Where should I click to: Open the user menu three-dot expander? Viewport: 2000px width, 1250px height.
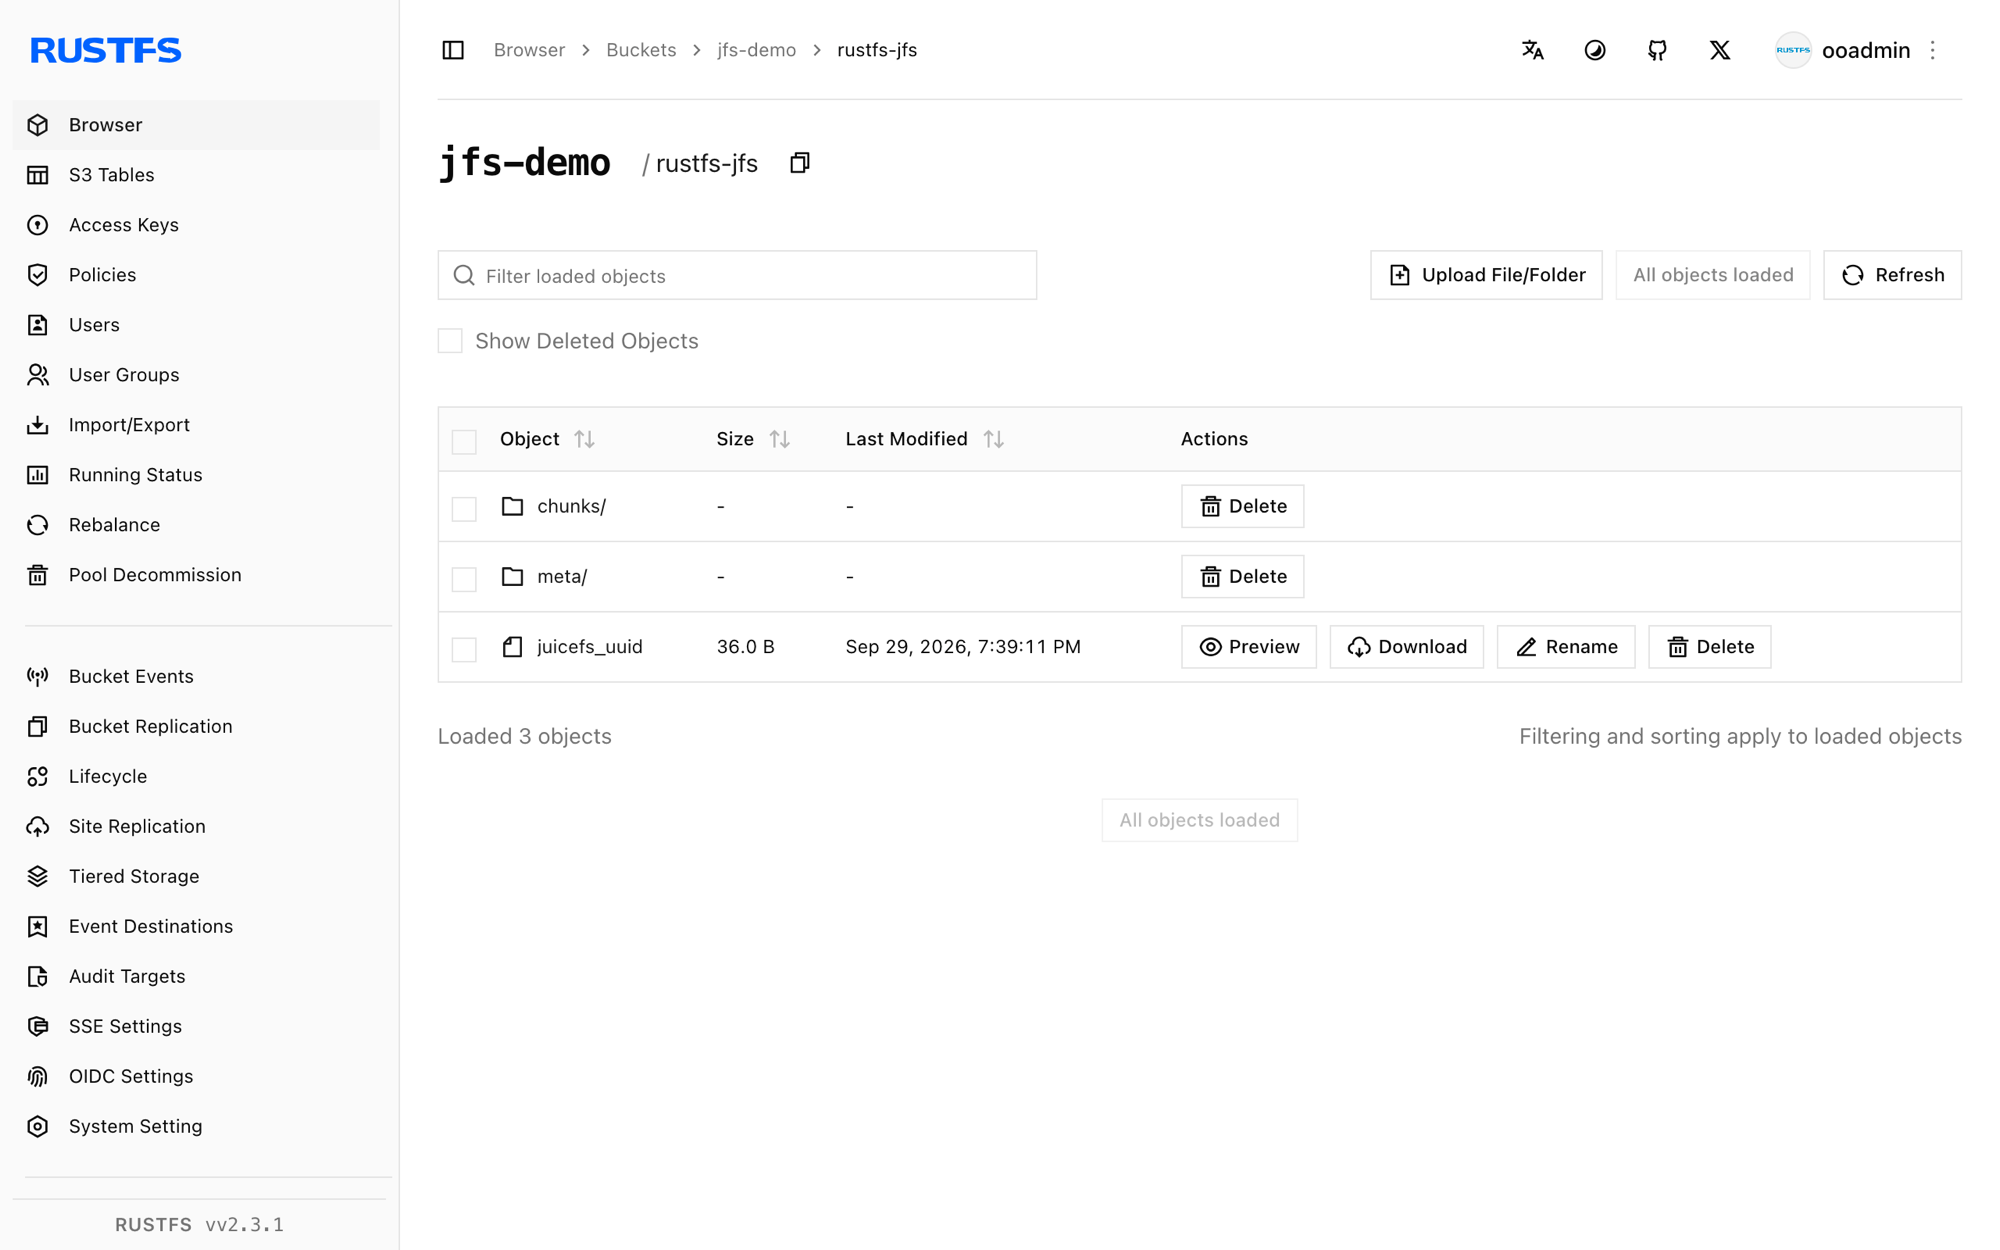click(x=1933, y=50)
